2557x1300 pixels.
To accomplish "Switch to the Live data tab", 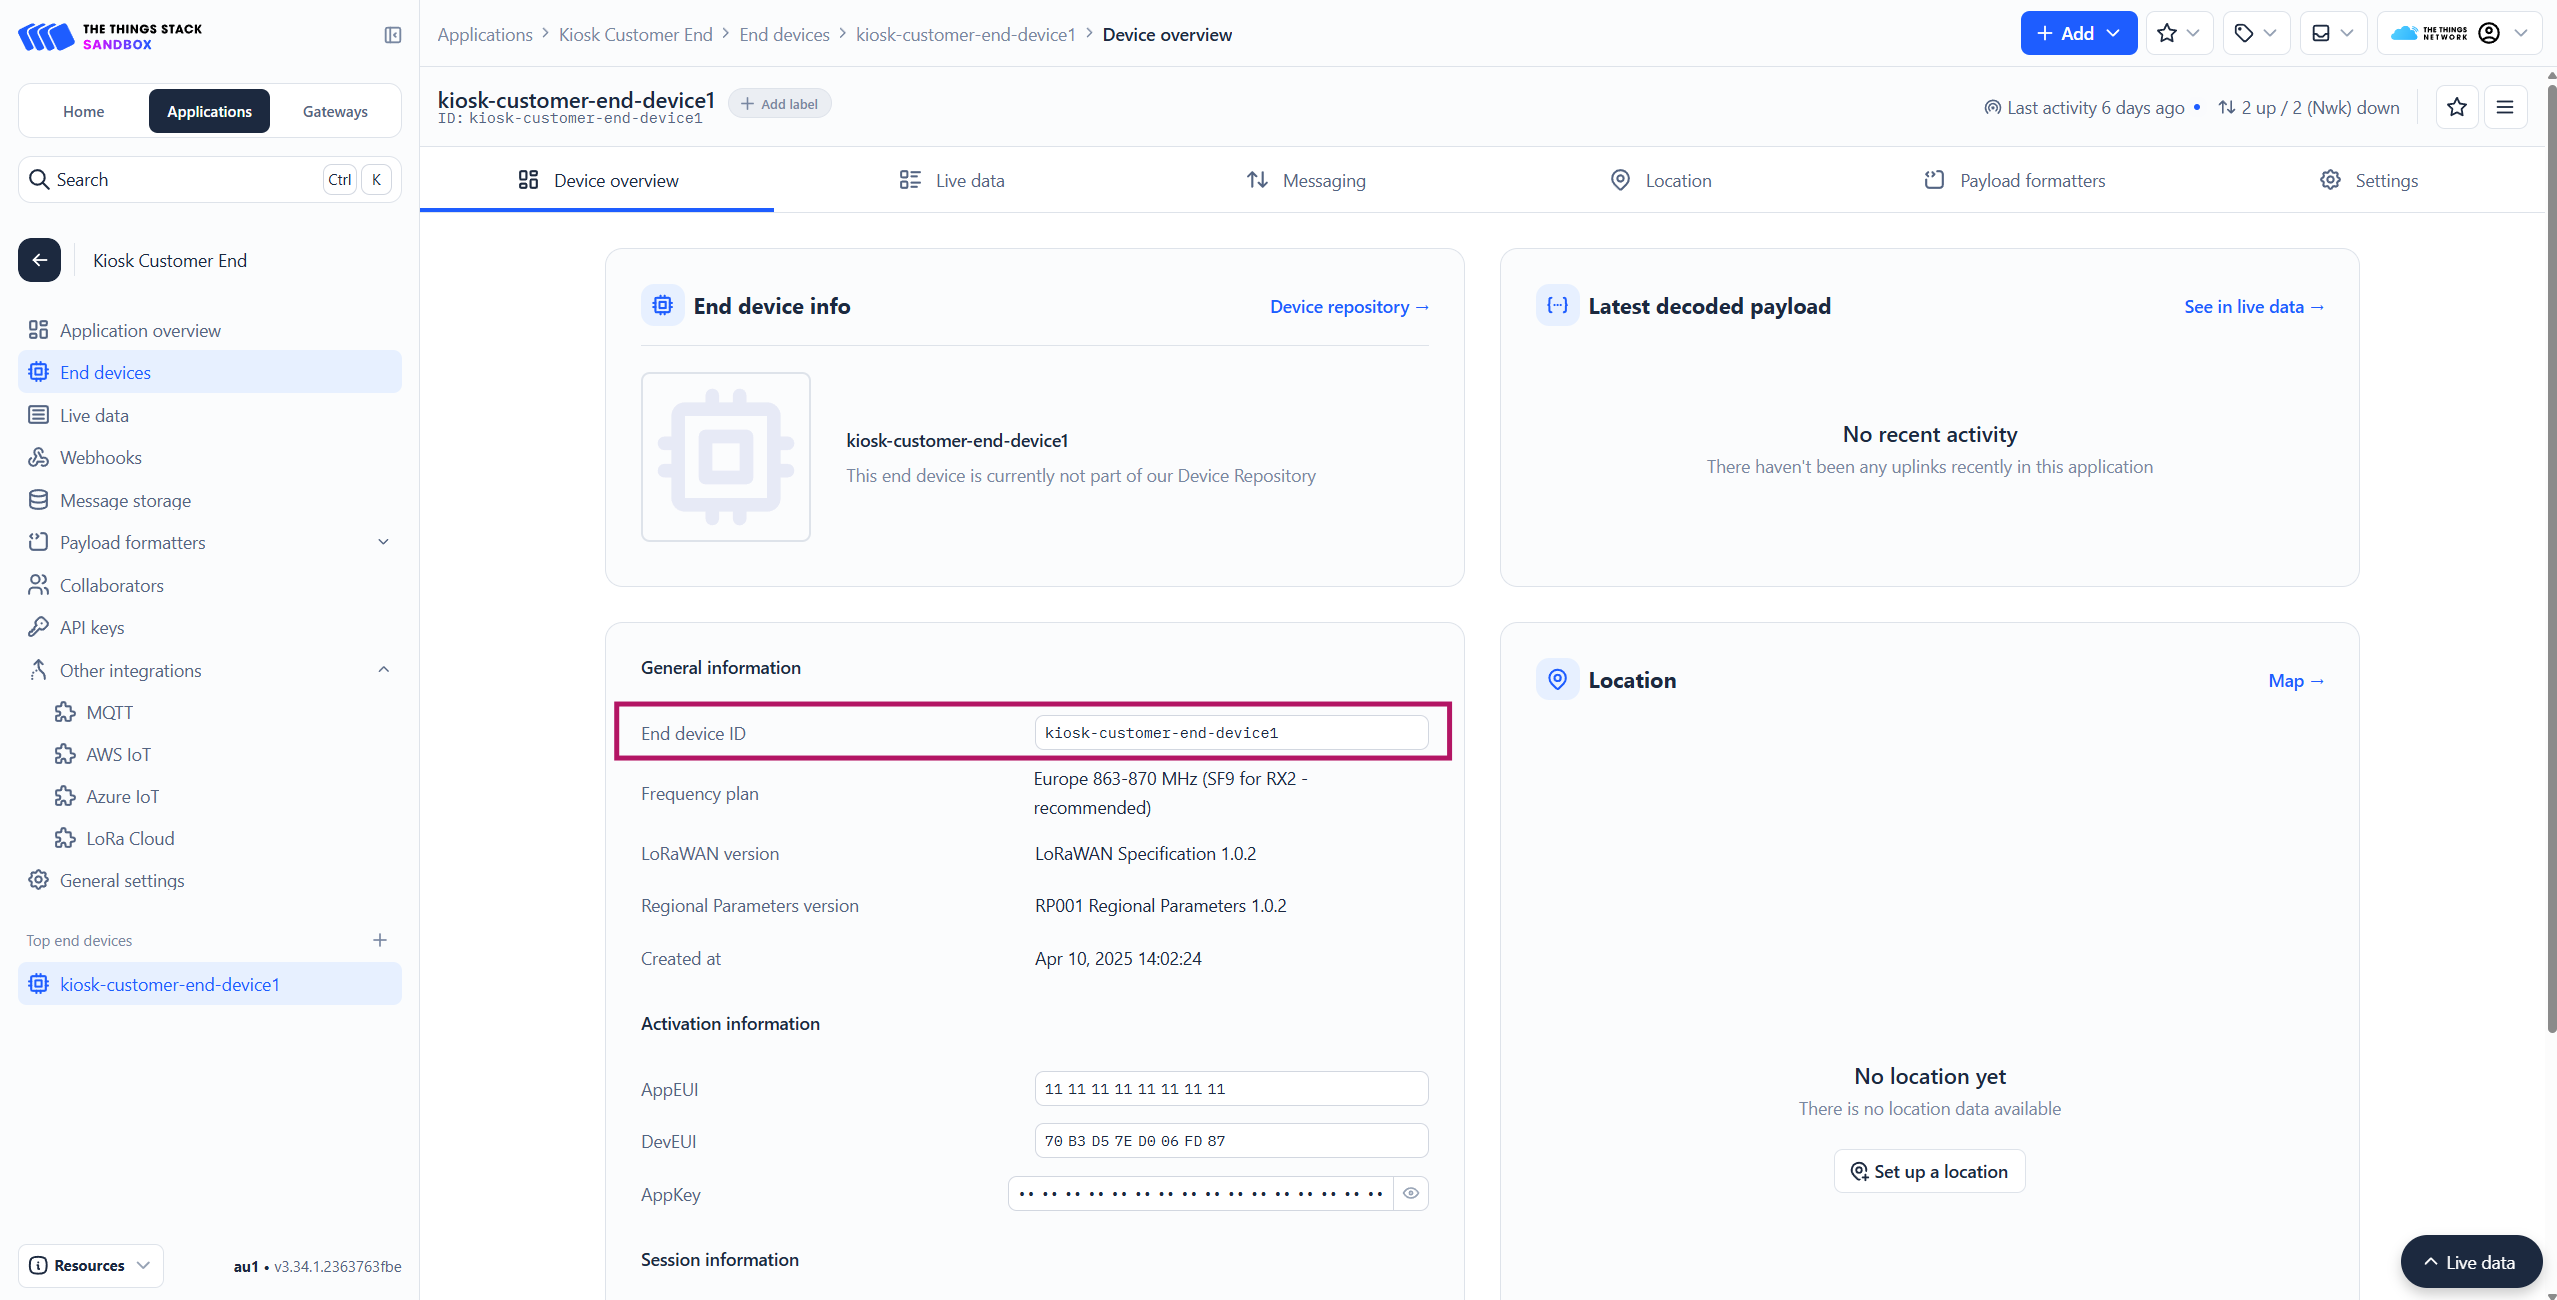I will [951, 180].
